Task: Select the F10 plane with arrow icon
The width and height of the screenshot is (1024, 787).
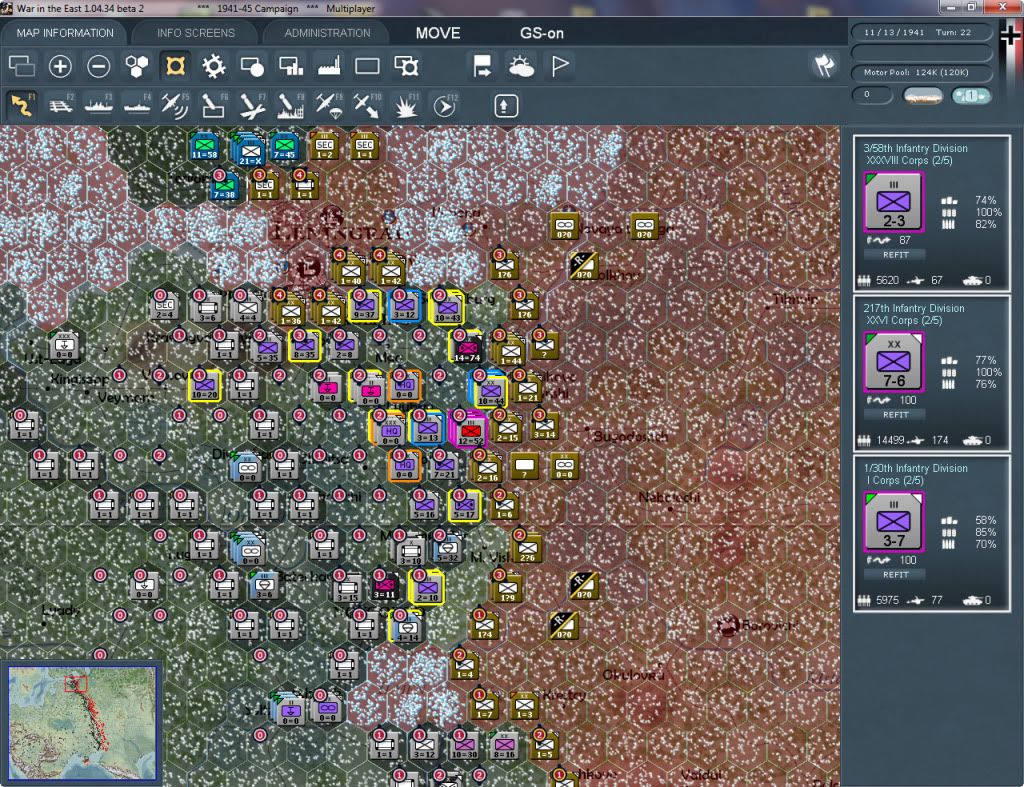Action: pos(367,105)
